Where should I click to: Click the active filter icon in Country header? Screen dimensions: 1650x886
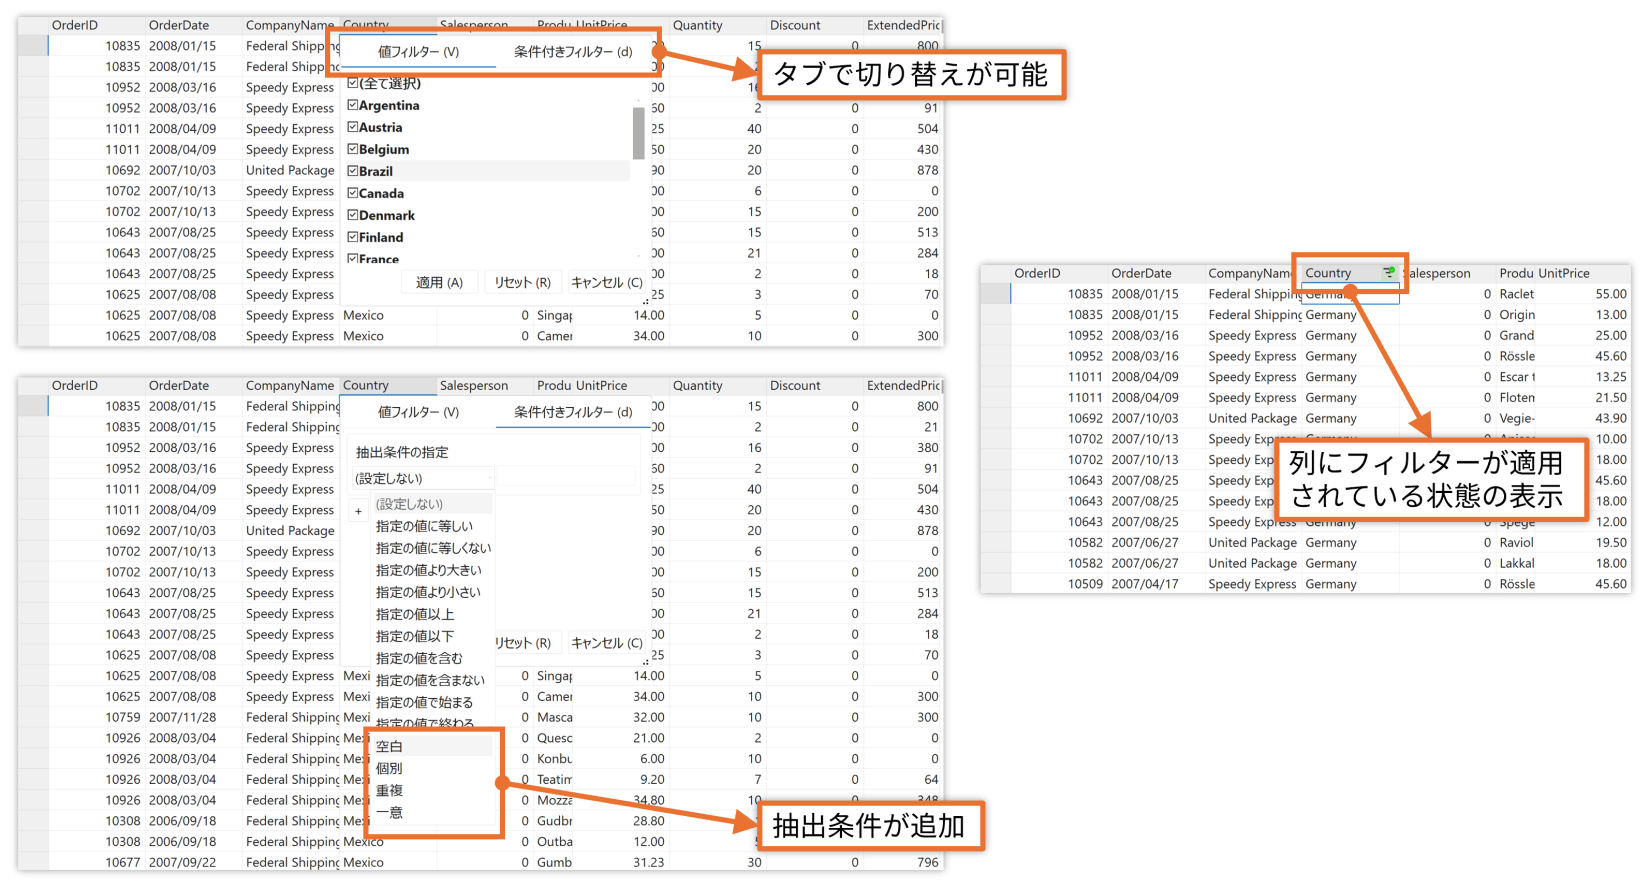1388,273
